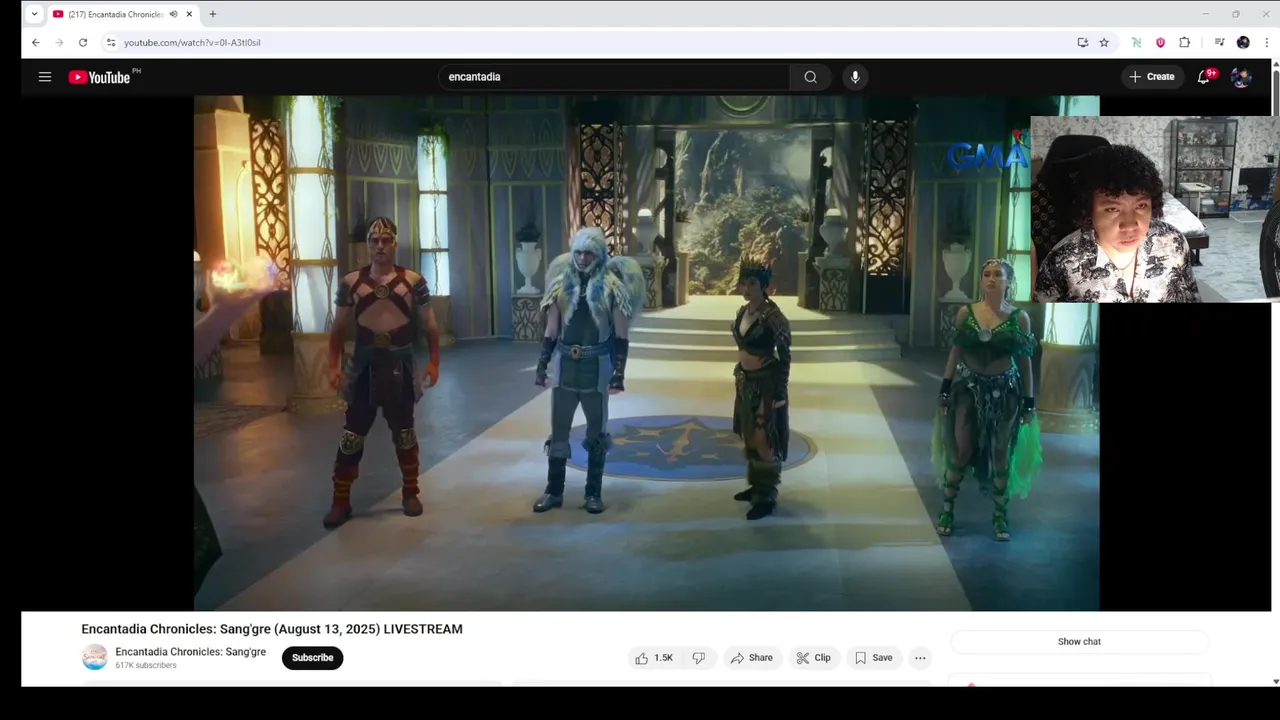
Task: Mute the tab via the audio speaker icon
Action: pos(173,14)
